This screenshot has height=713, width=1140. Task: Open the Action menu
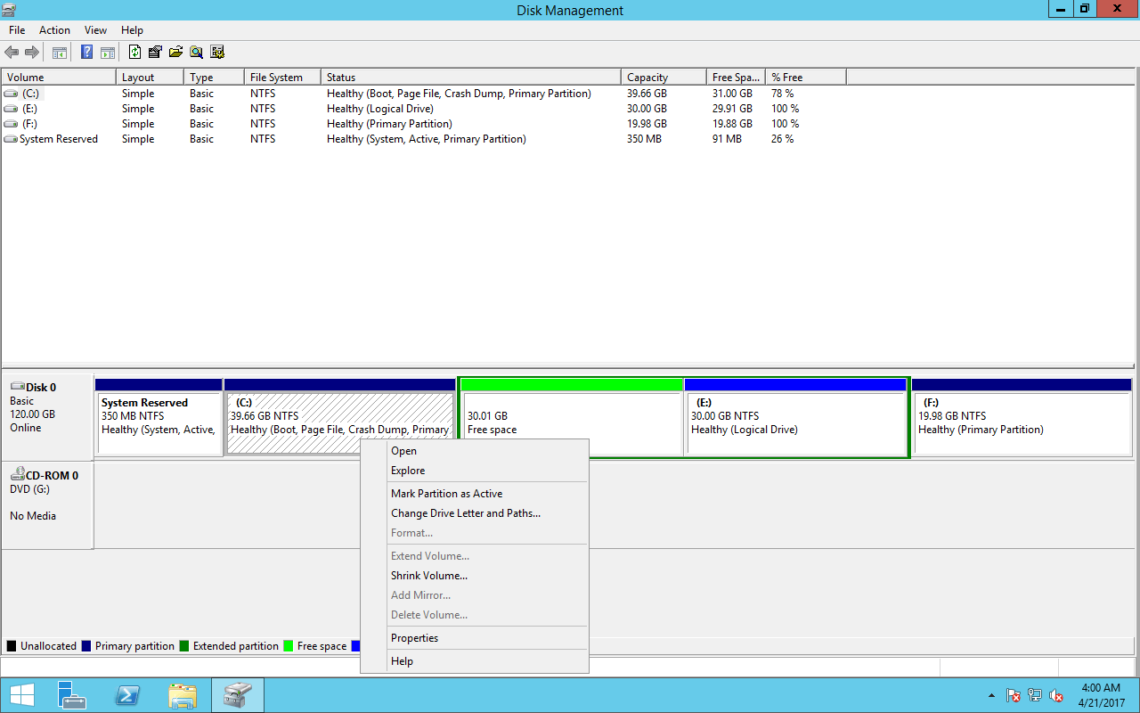tap(54, 30)
